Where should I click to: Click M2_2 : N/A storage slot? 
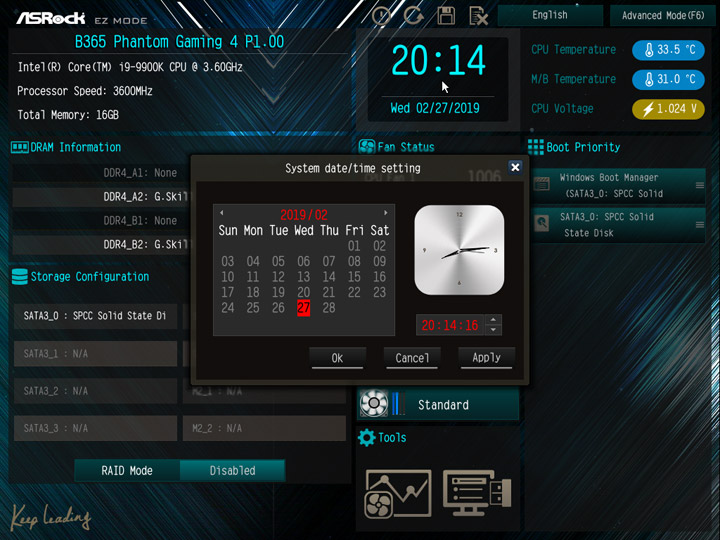point(264,428)
